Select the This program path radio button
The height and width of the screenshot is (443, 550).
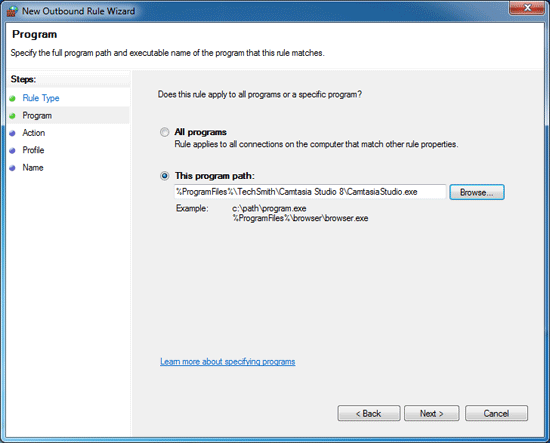coord(164,176)
